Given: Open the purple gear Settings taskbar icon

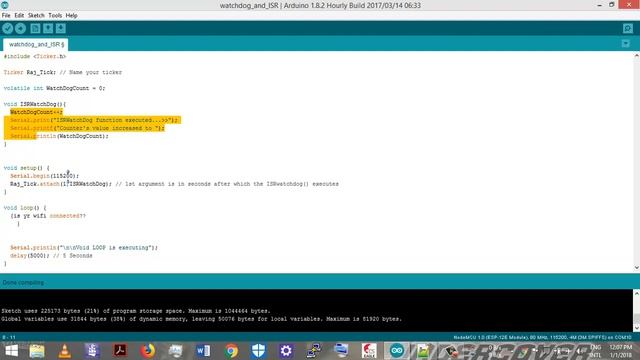Looking at the screenshot, I should 286,351.
